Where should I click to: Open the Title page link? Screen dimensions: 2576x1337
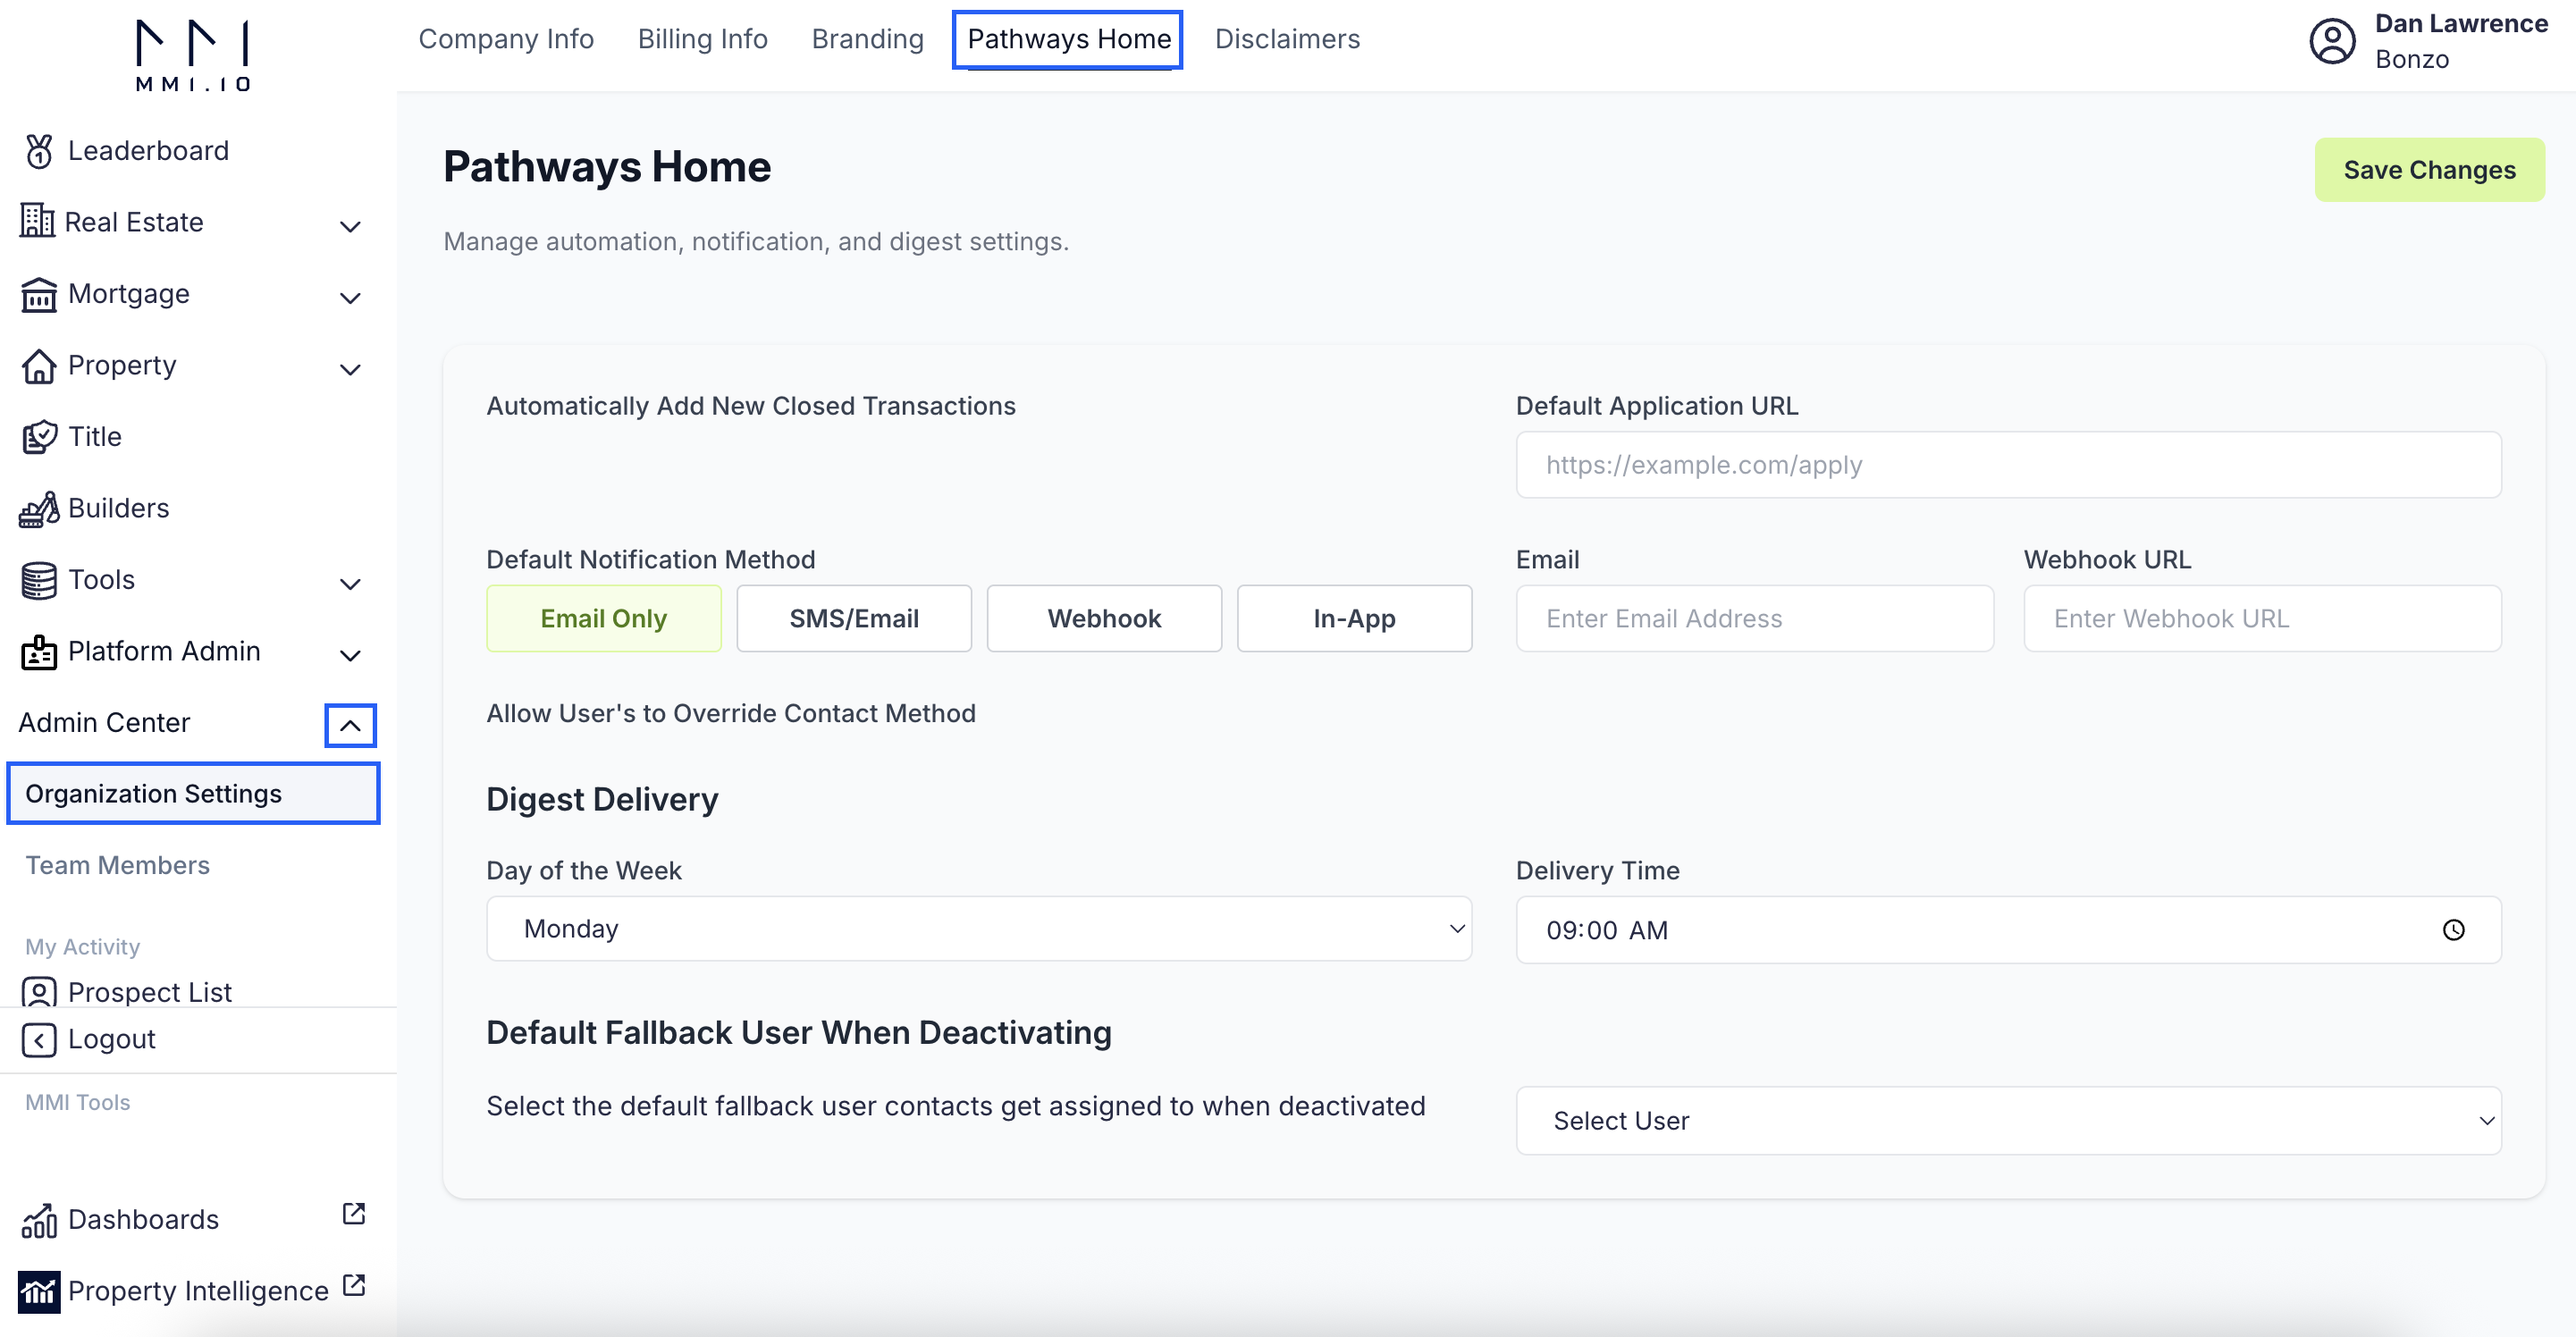[x=95, y=437]
